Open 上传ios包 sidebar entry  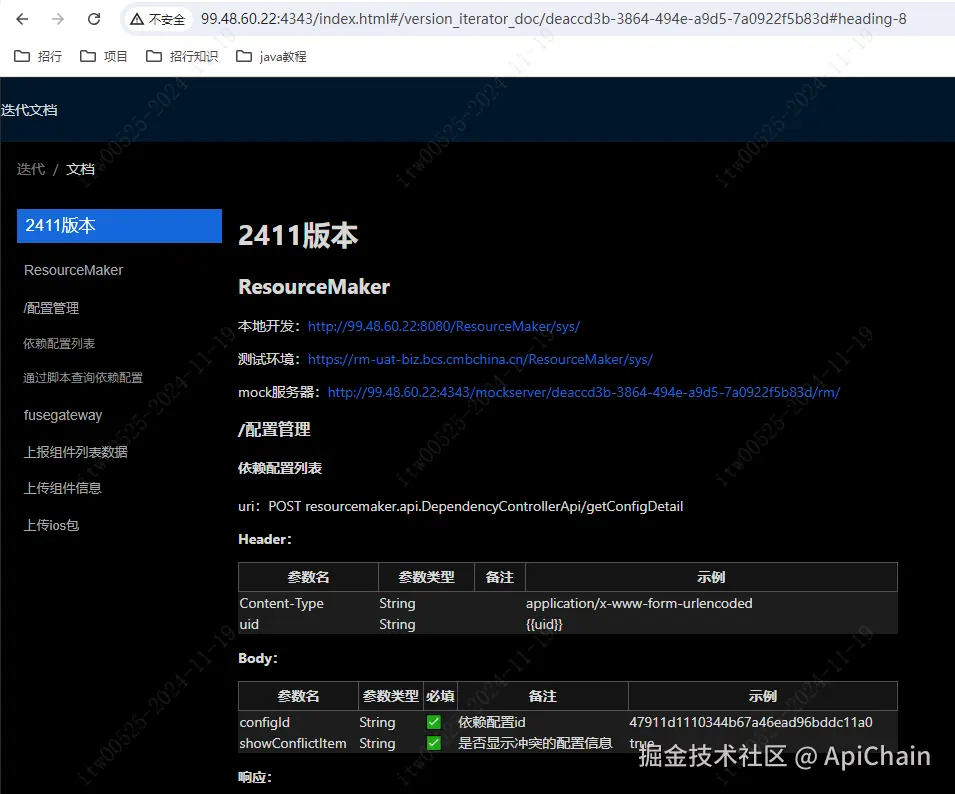(51, 525)
